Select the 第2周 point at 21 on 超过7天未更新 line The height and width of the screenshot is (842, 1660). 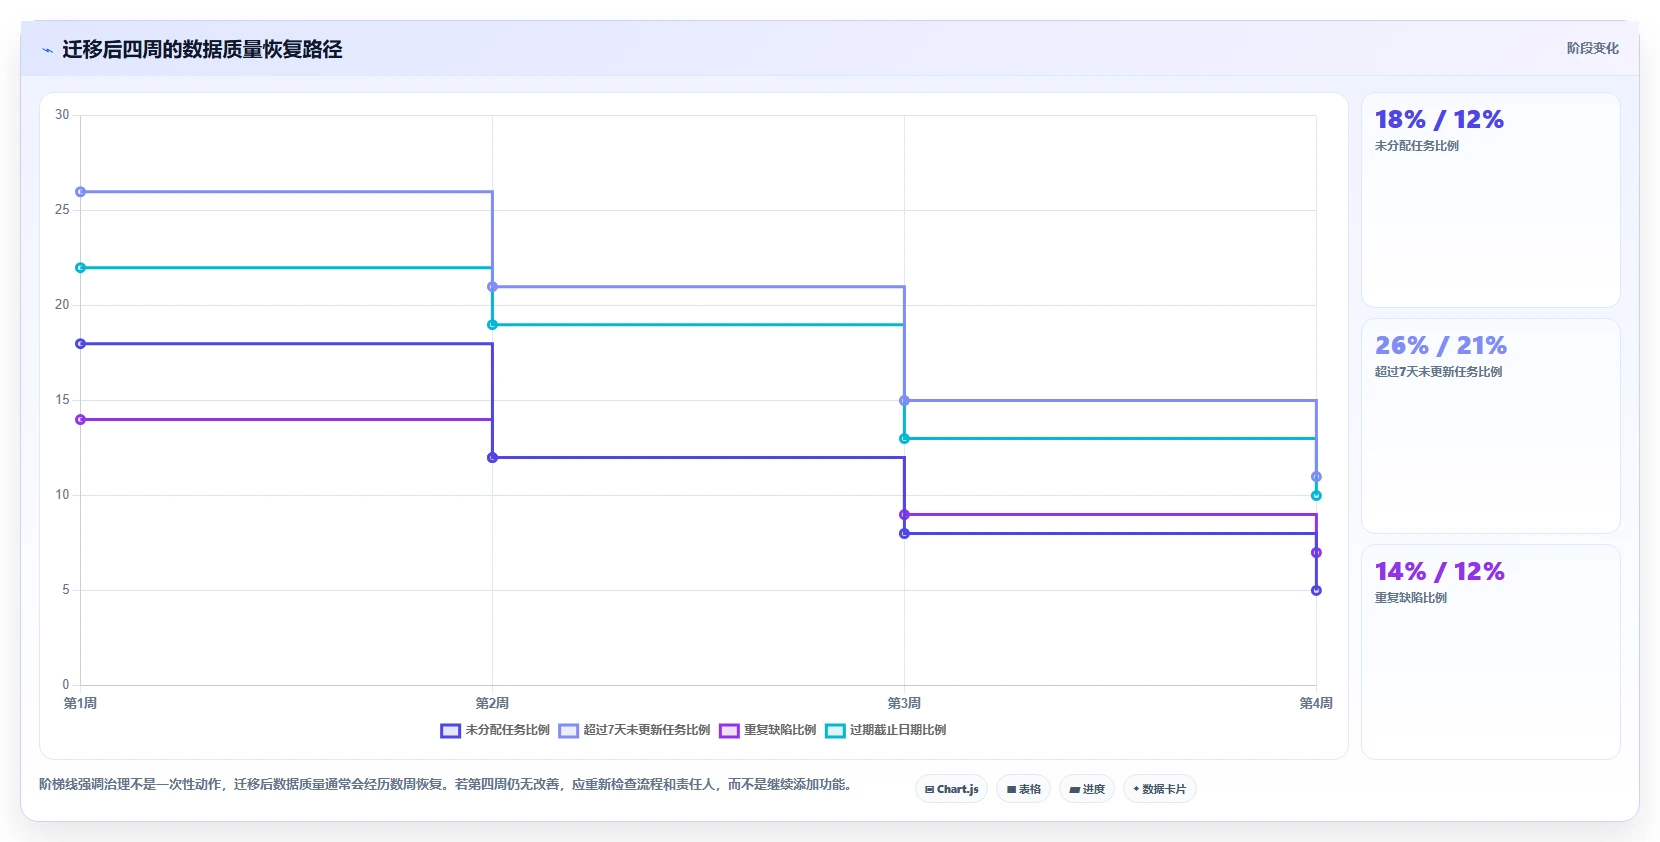[x=492, y=287]
